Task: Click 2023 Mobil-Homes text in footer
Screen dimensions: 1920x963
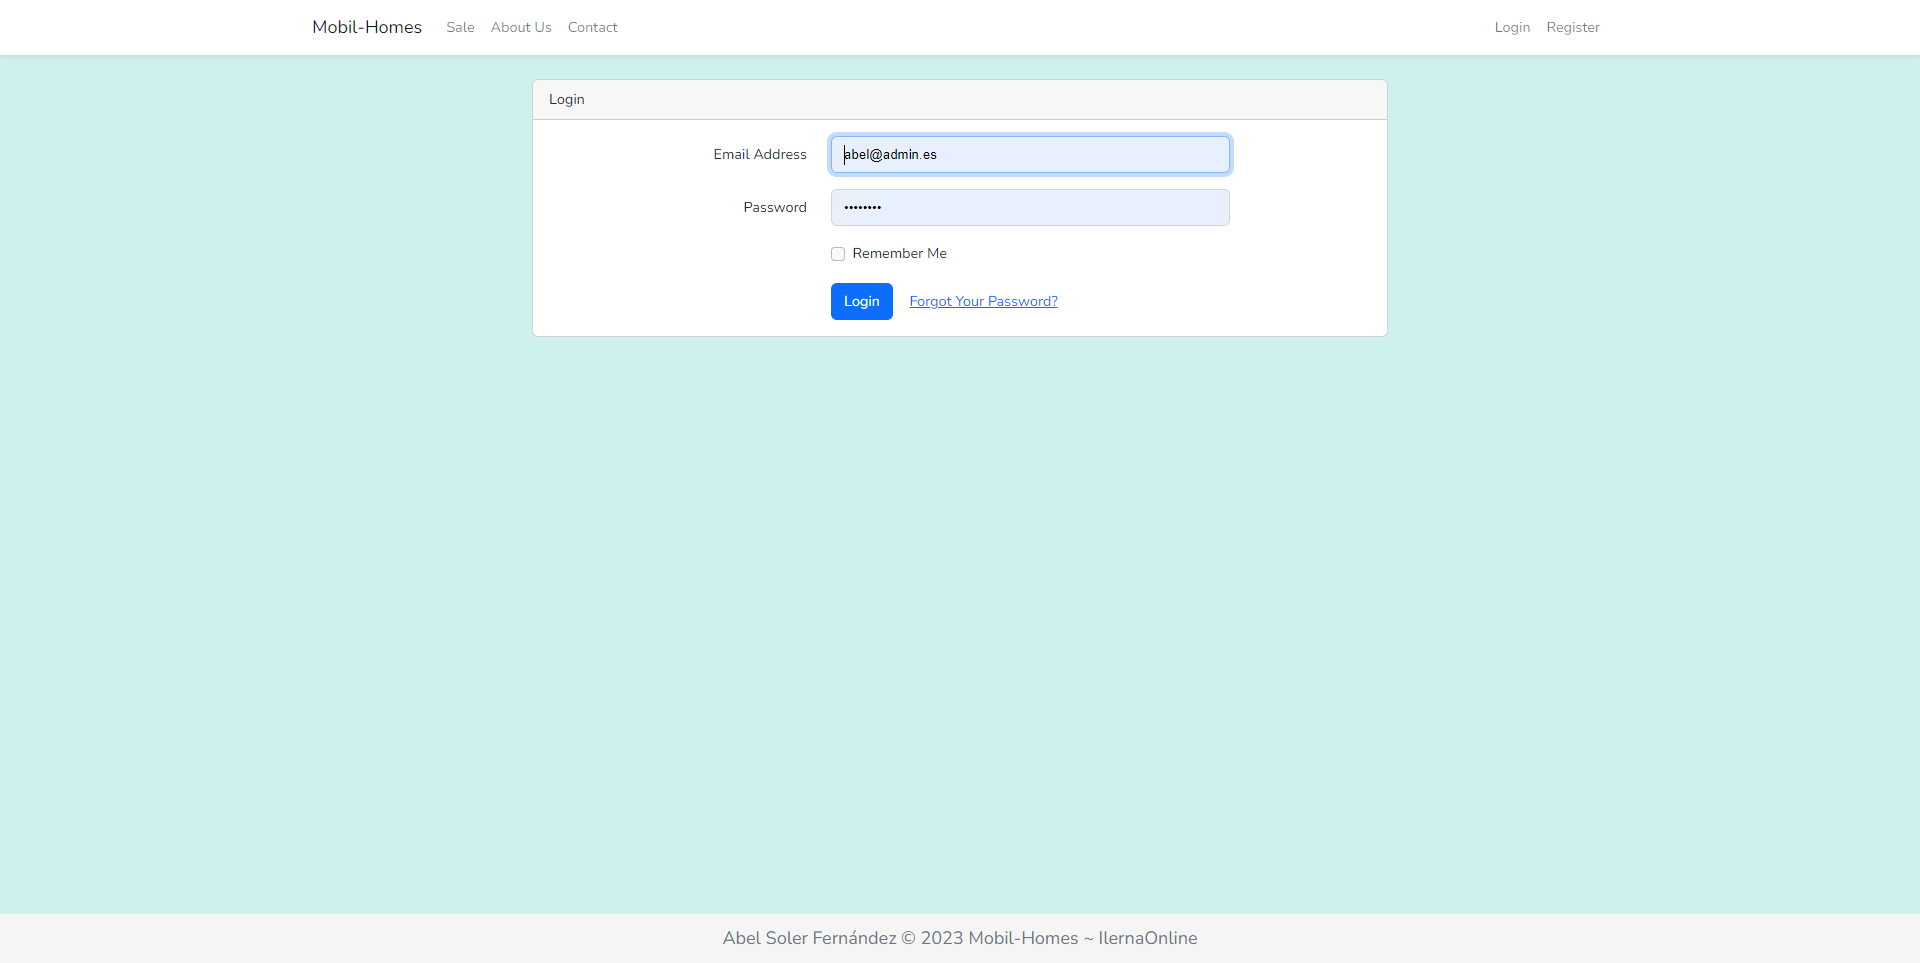Action: click(x=999, y=938)
